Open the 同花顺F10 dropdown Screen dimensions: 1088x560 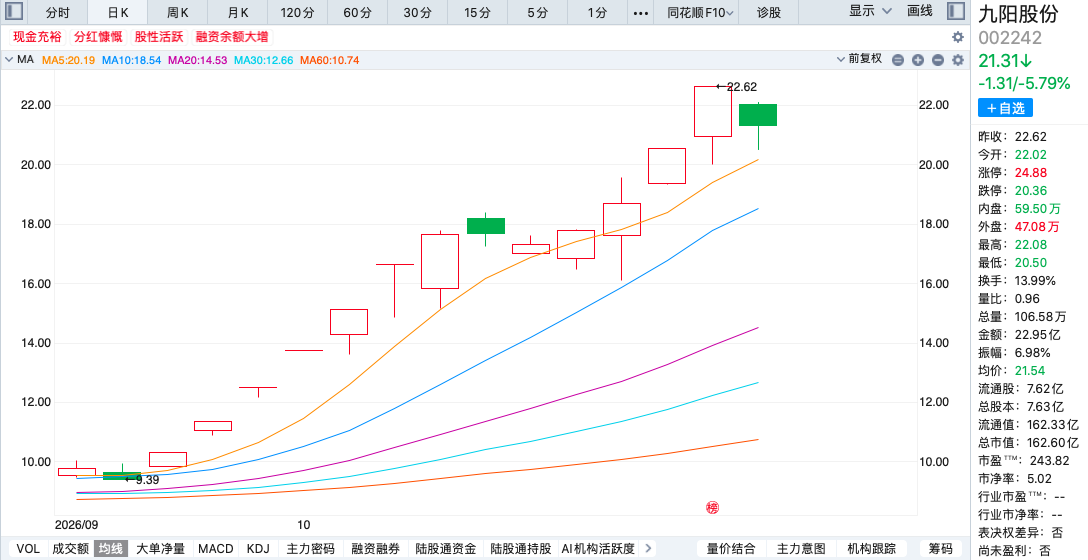point(700,12)
